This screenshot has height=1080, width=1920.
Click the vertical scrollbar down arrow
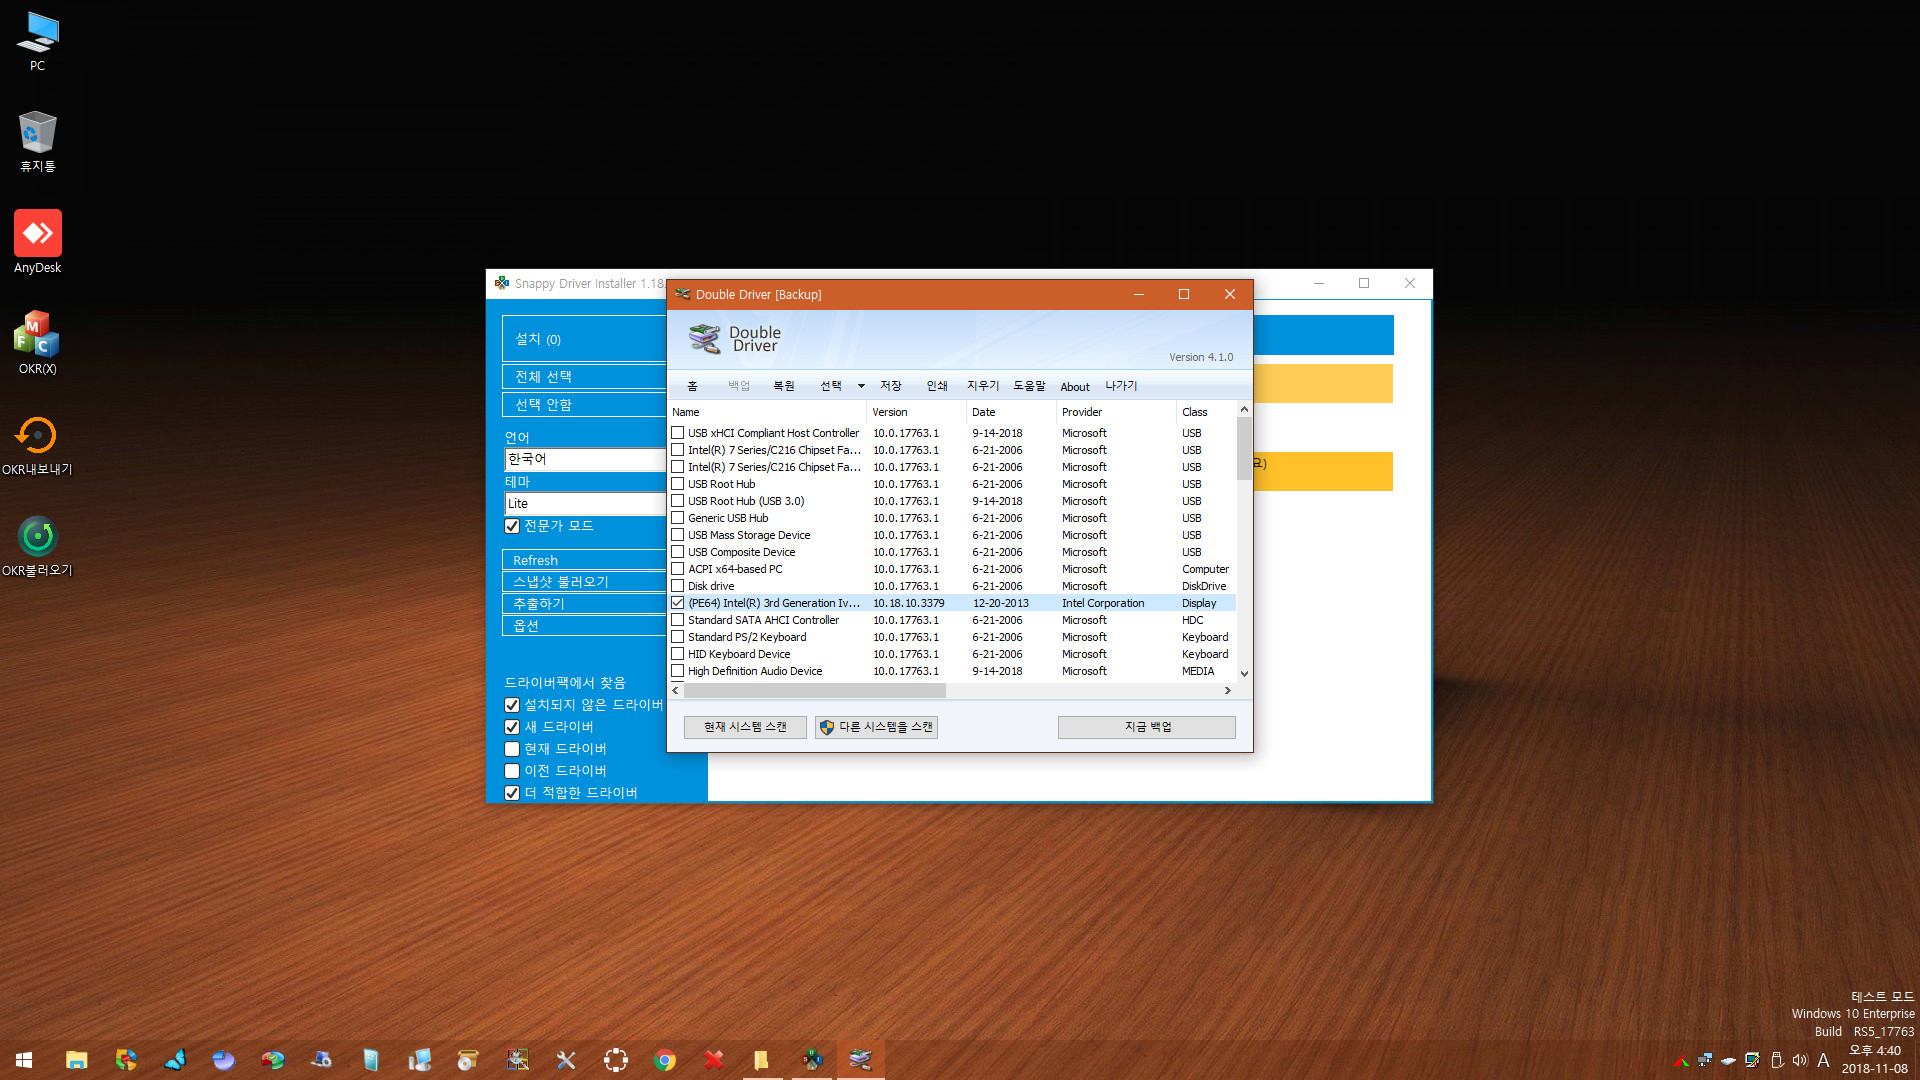1244,674
